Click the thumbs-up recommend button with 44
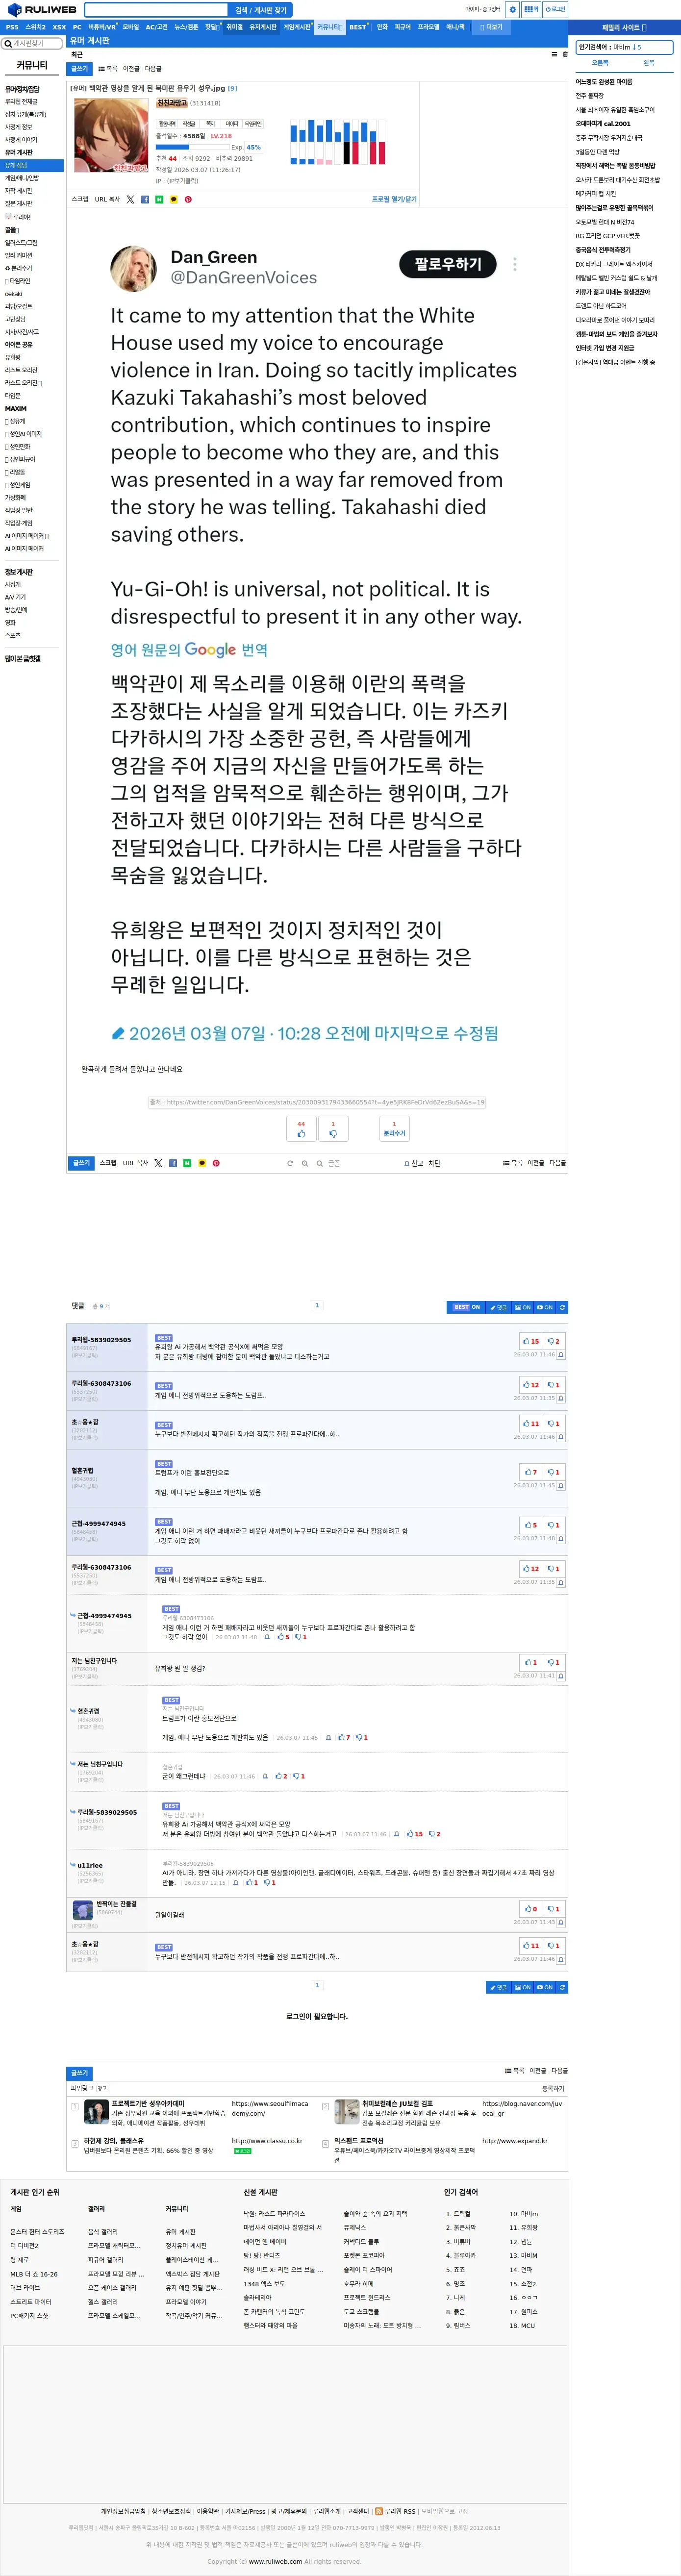681x2576 pixels. click(301, 1128)
